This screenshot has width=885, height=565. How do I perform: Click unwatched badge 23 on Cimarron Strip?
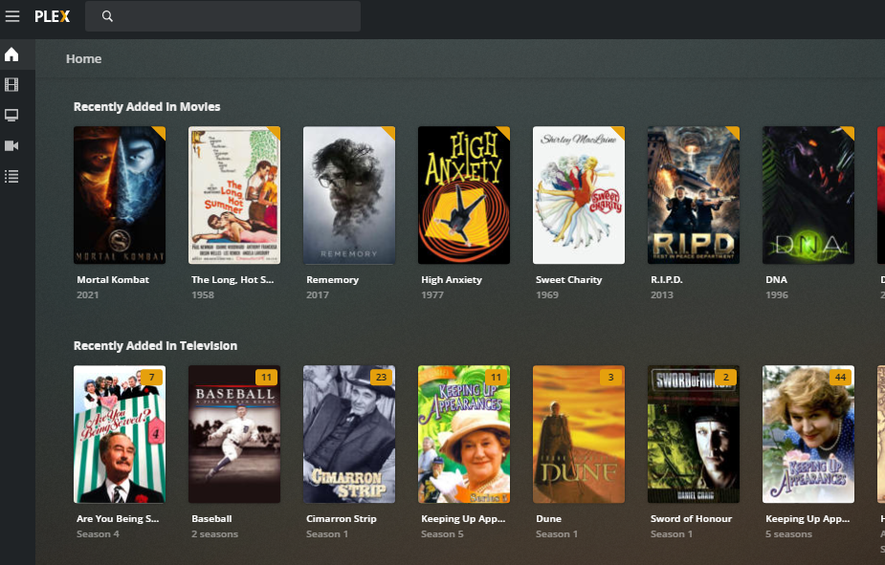(x=381, y=377)
